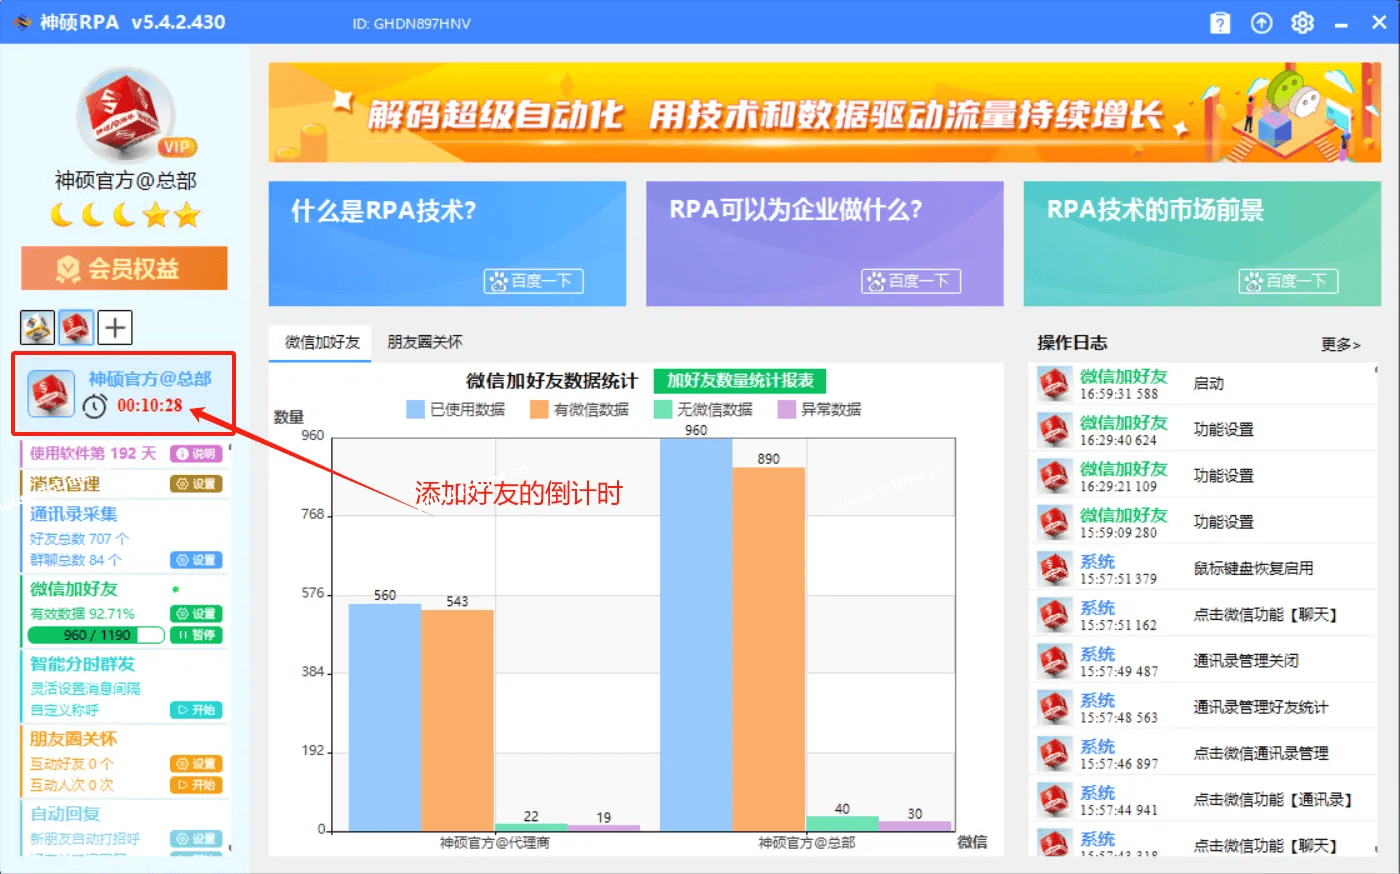Click log entry text 通讯录管理关闭
Screen dimensions: 1400x874
pos(1246,661)
